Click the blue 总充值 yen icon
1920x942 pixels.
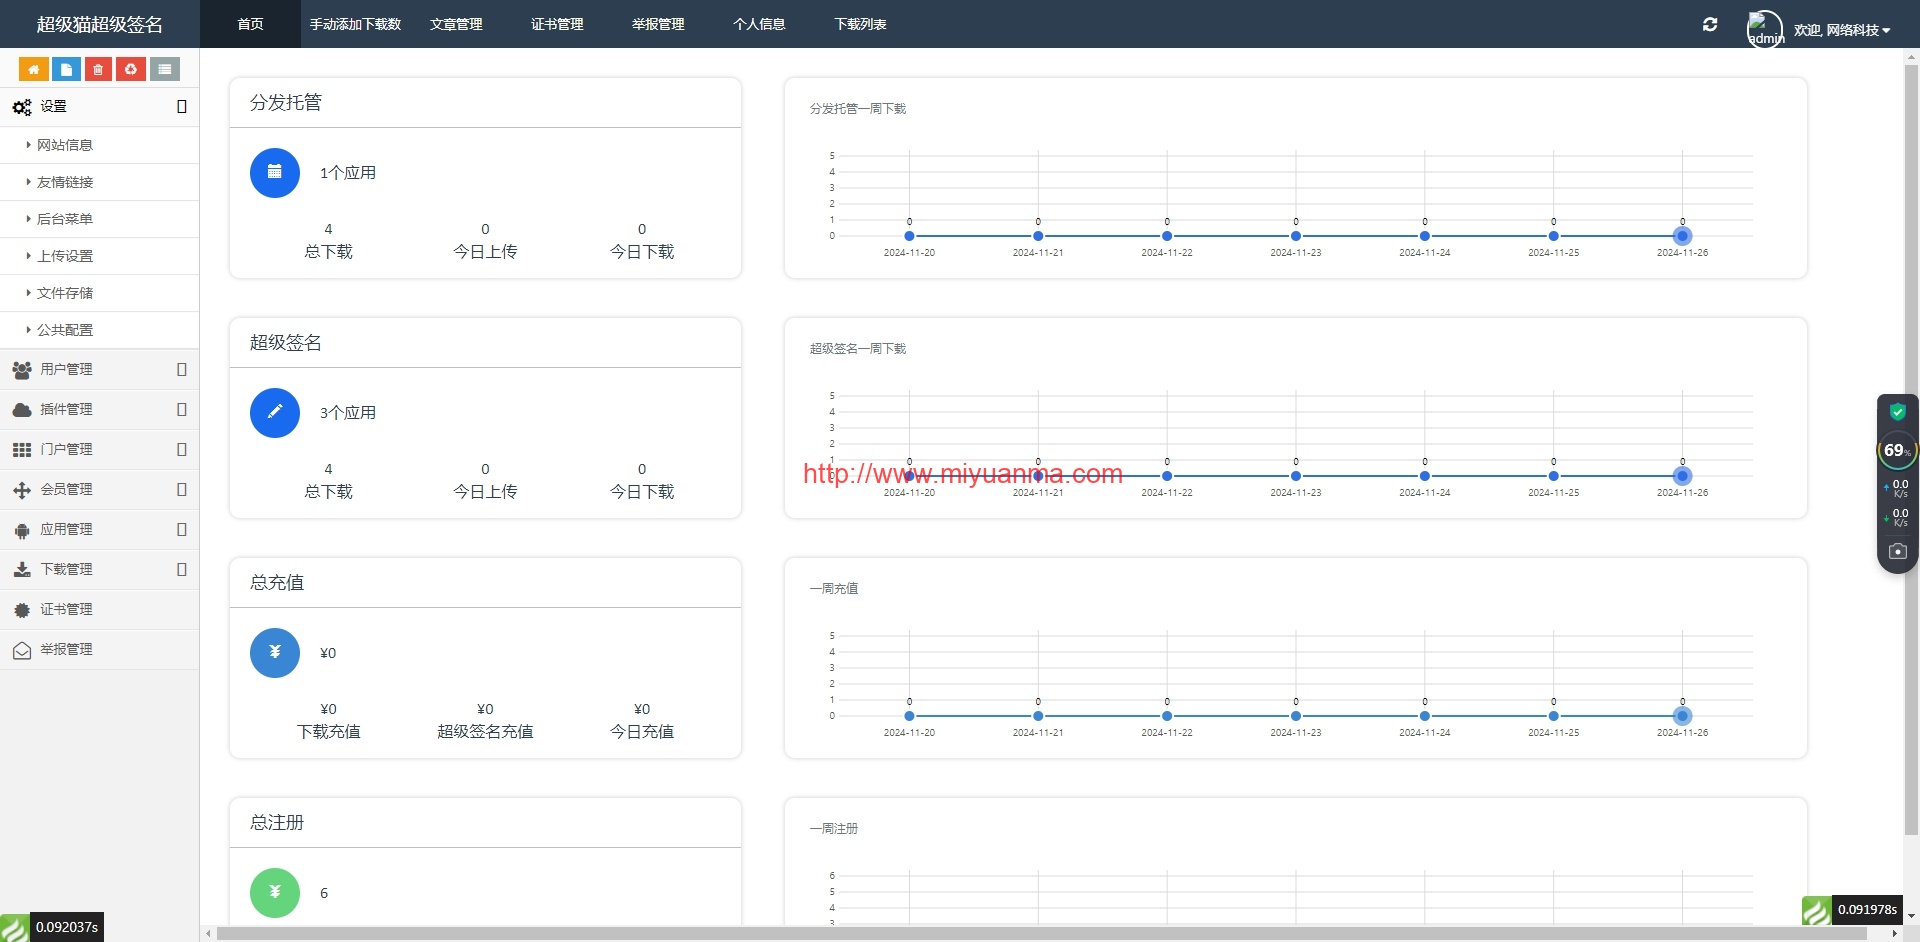275,653
